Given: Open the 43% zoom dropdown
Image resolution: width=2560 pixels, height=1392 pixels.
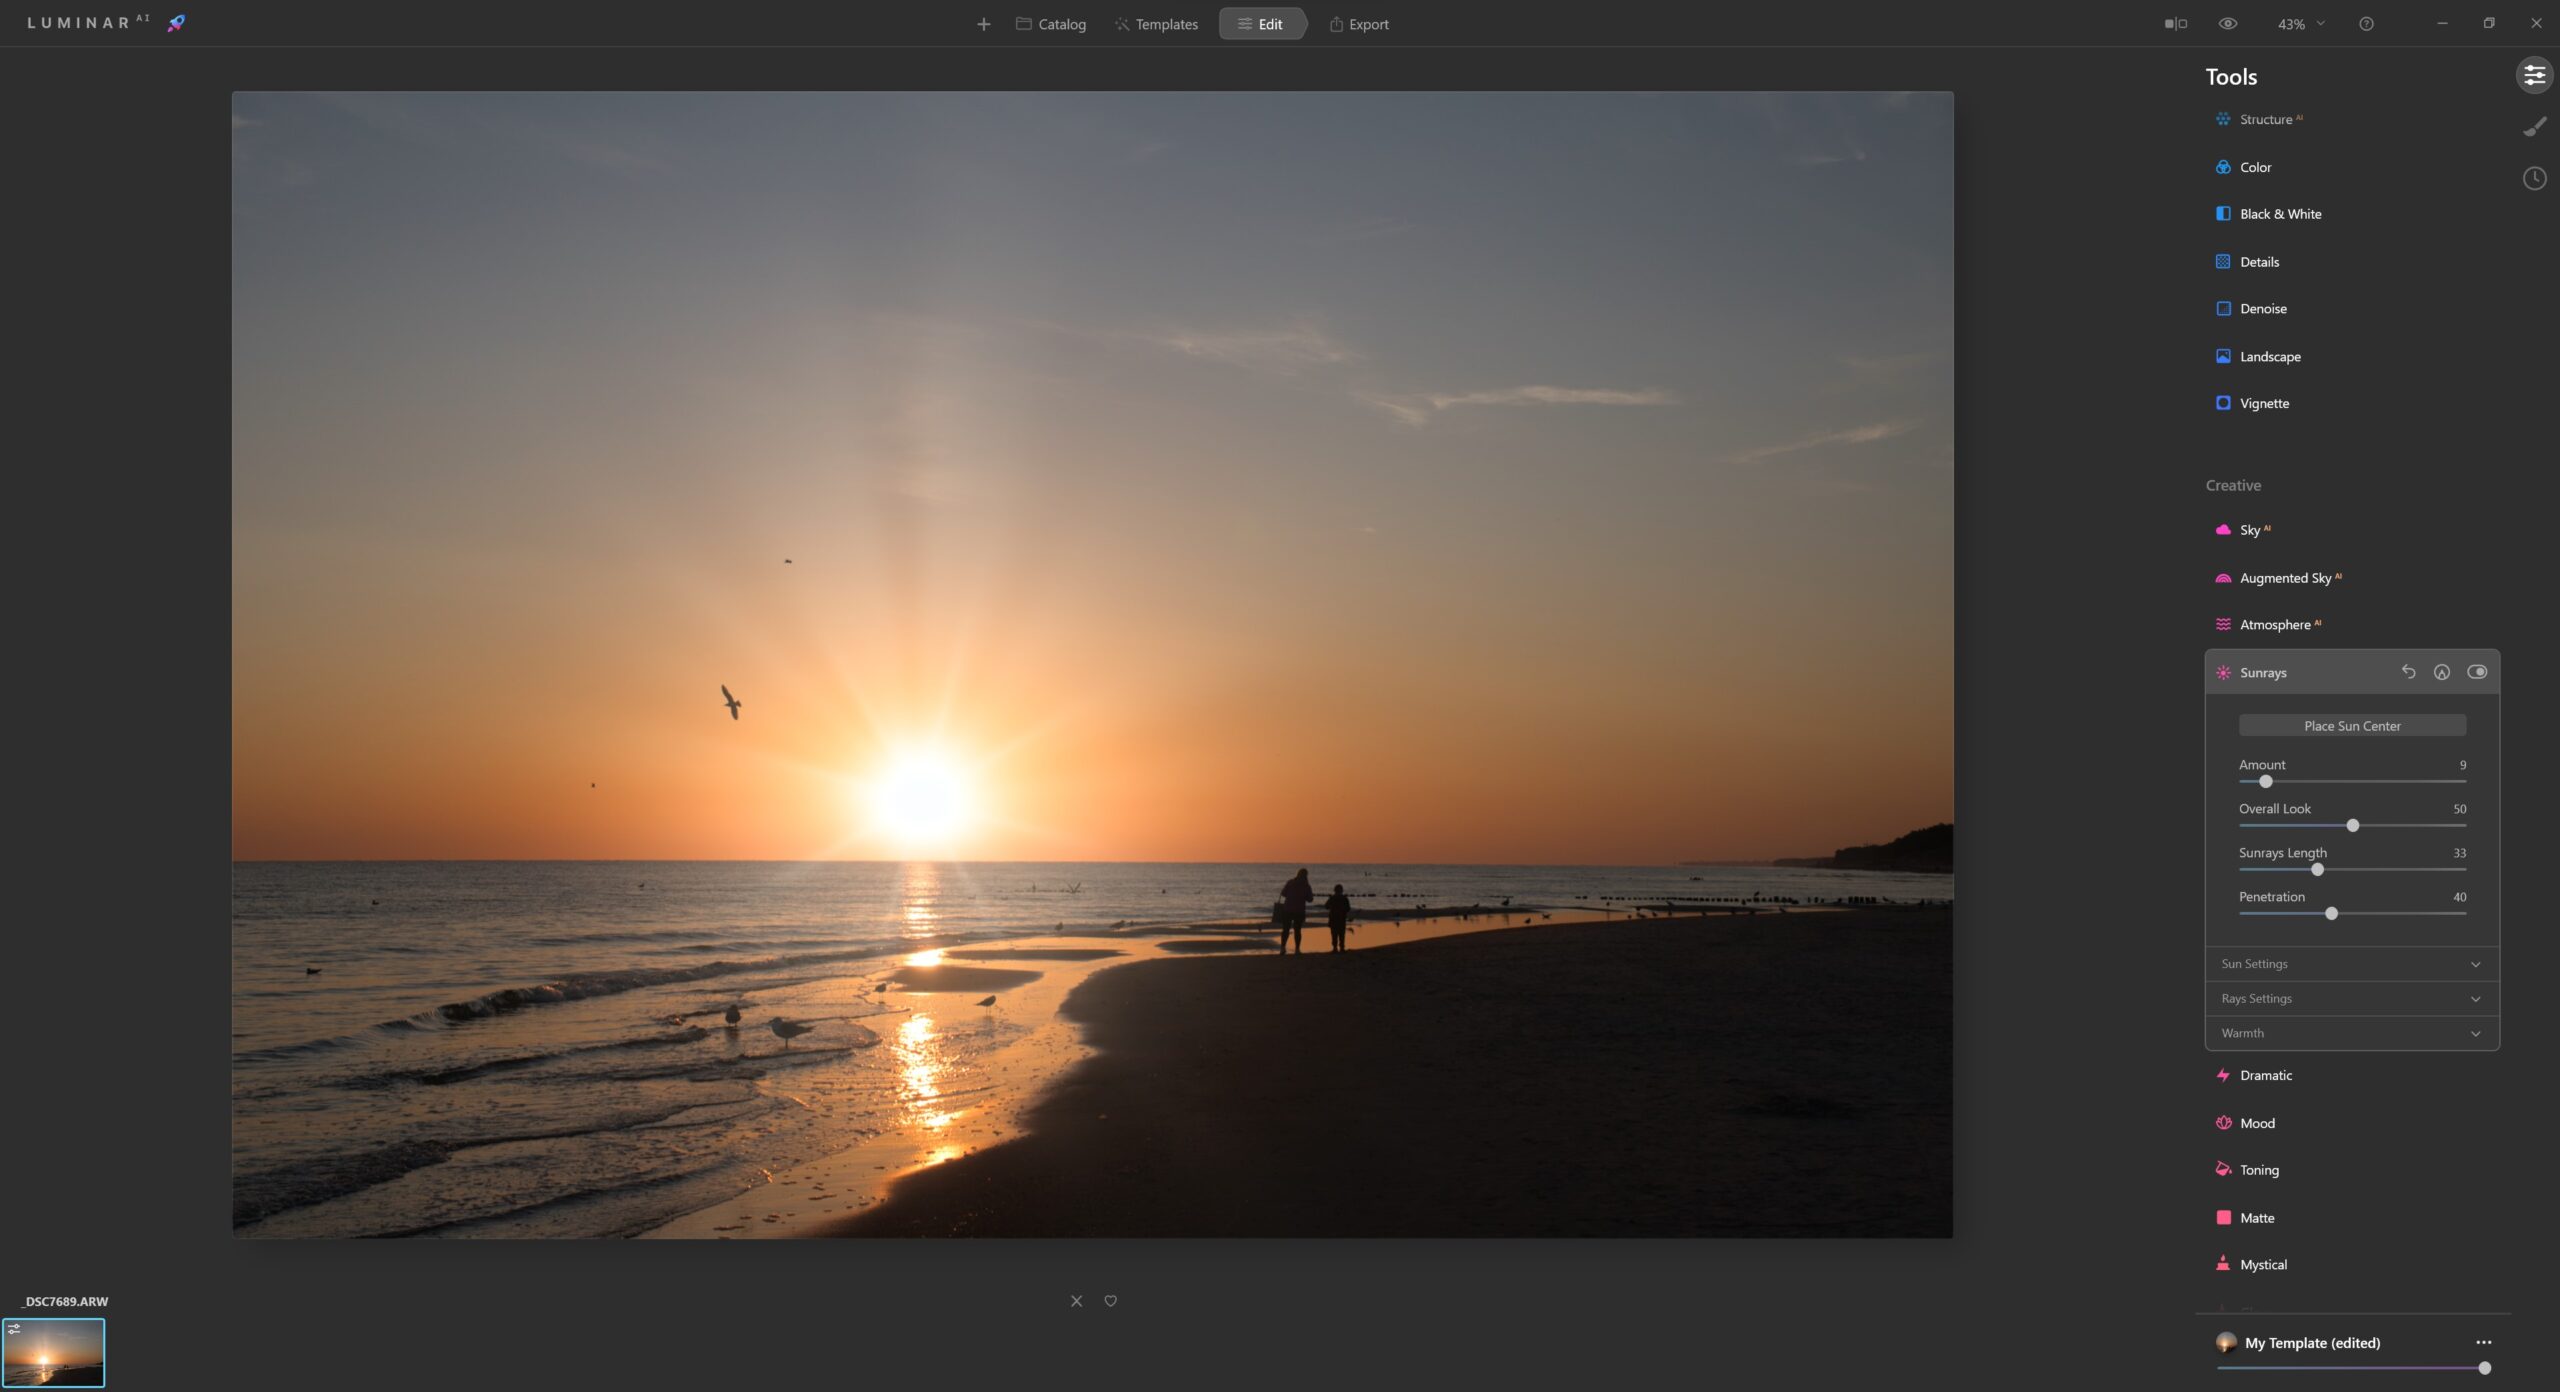Looking at the screenshot, I should [x=2300, y=24].
